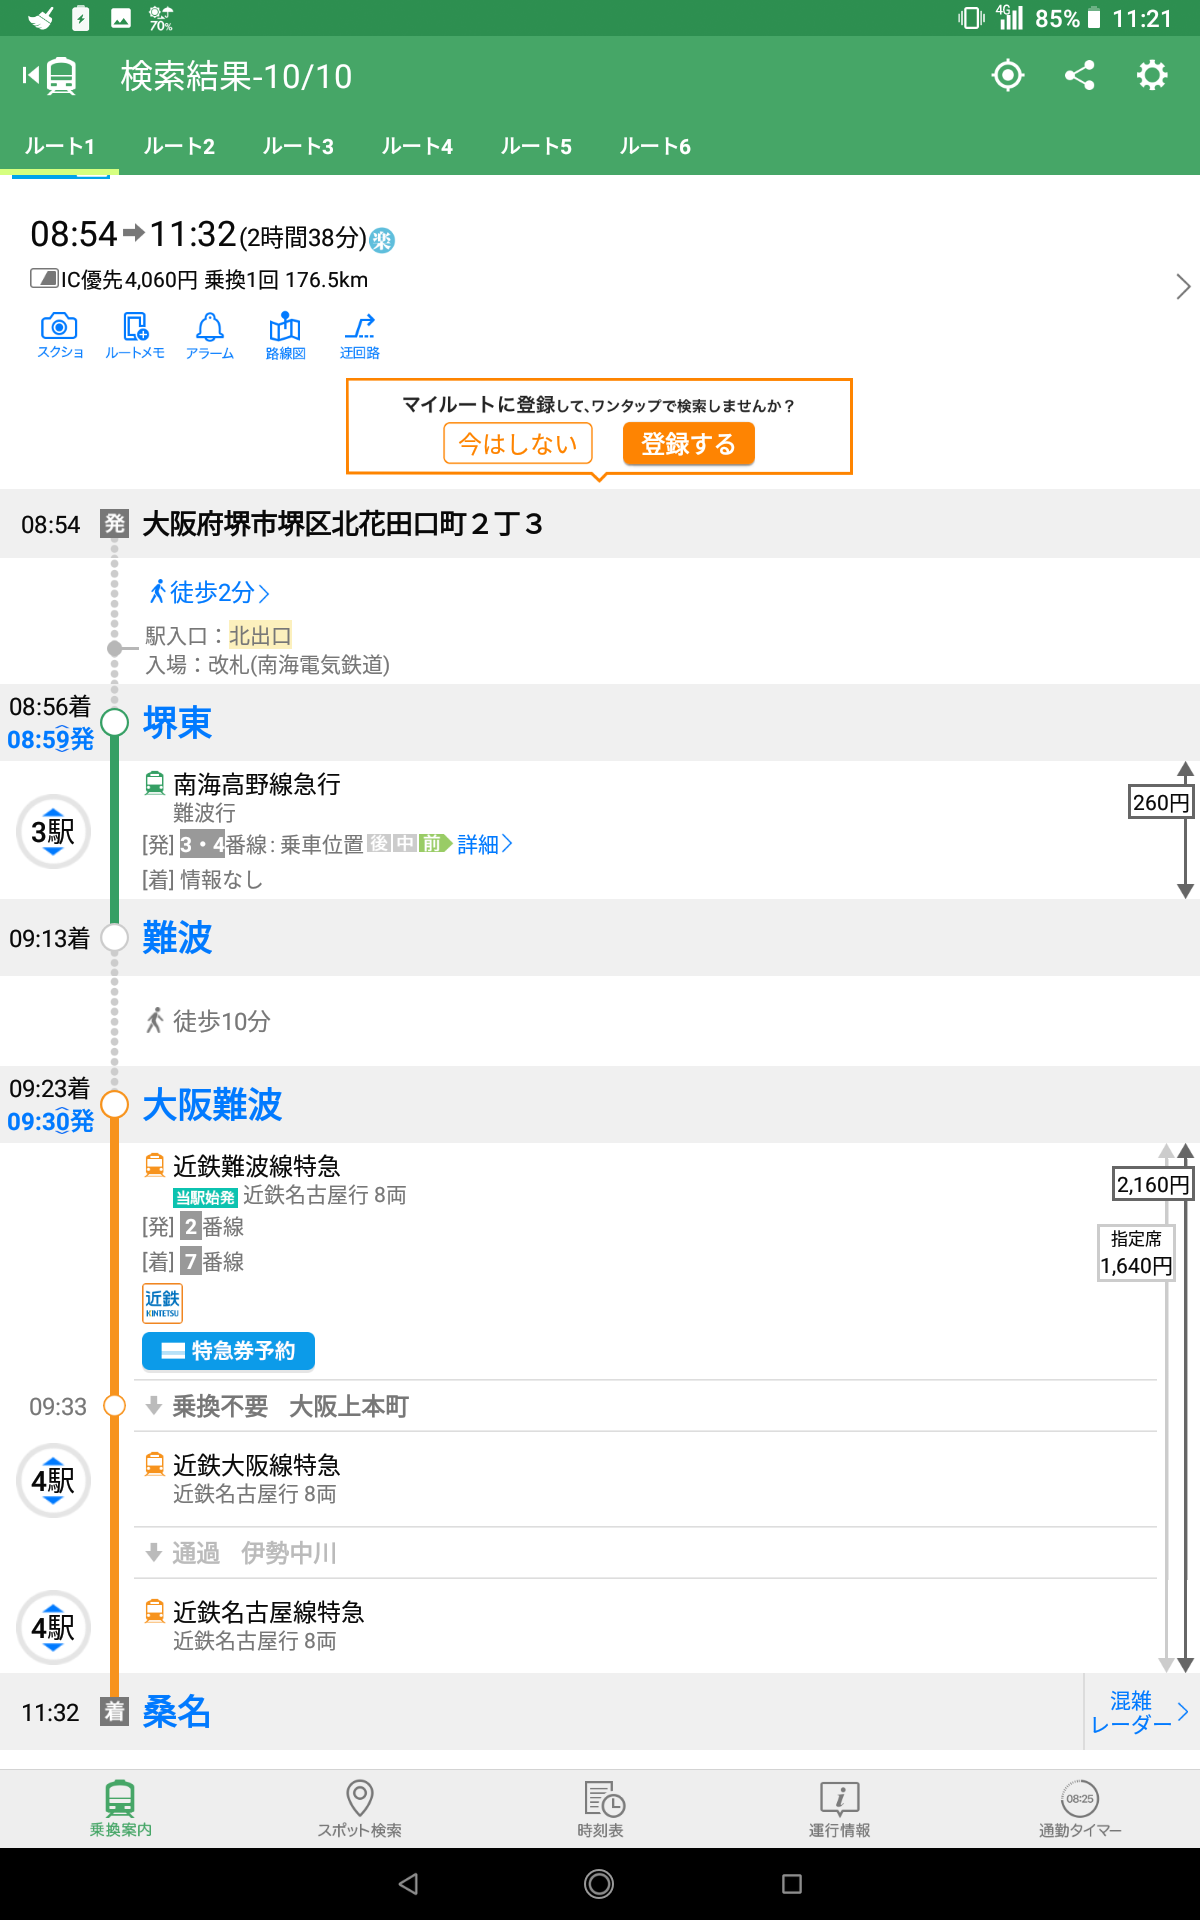Switch to ルート6 tab
This screenshot has height=1920, width=1200.
click(x=655, y=147)
